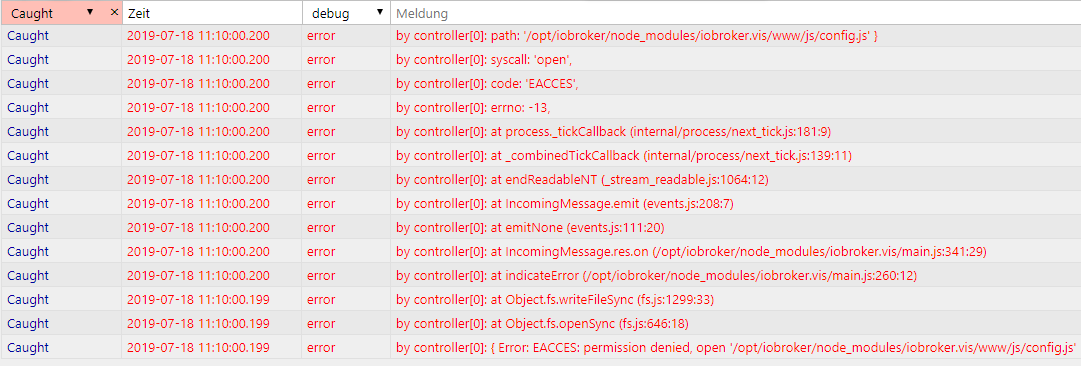
Task: Clear the Caught source filter with X
Action: [x=114, y=12]
